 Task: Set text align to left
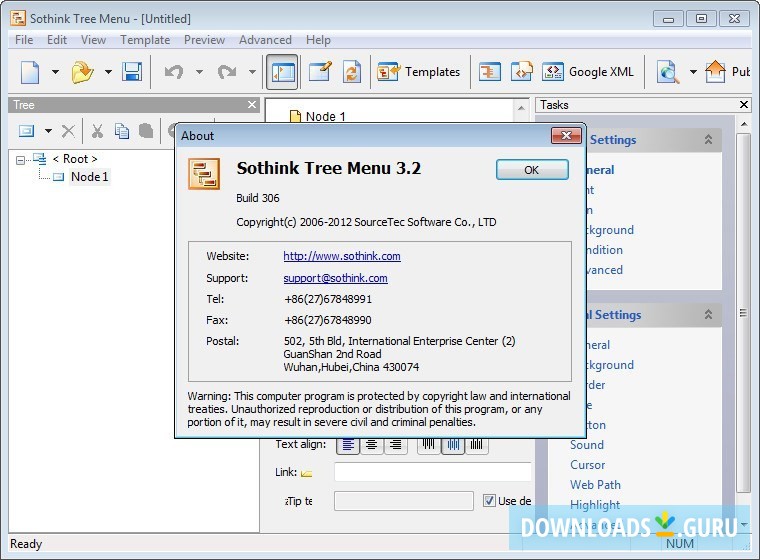[x=348, y=445]
